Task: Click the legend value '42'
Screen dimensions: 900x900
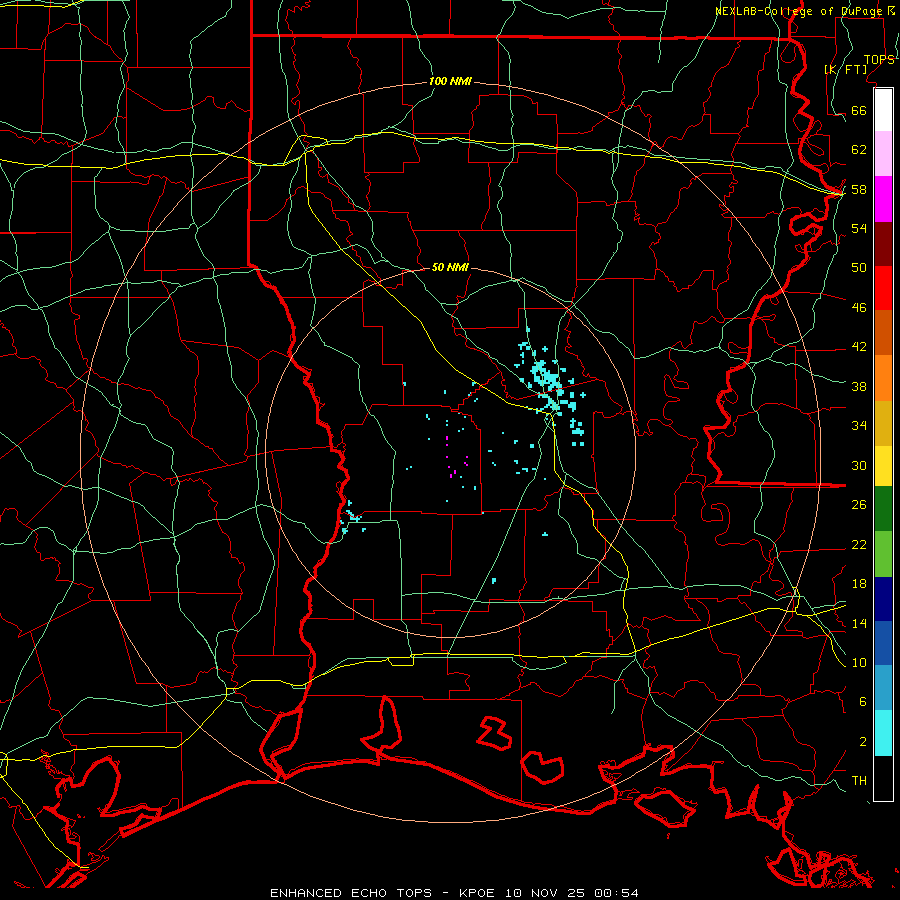Action: (859, 347)
